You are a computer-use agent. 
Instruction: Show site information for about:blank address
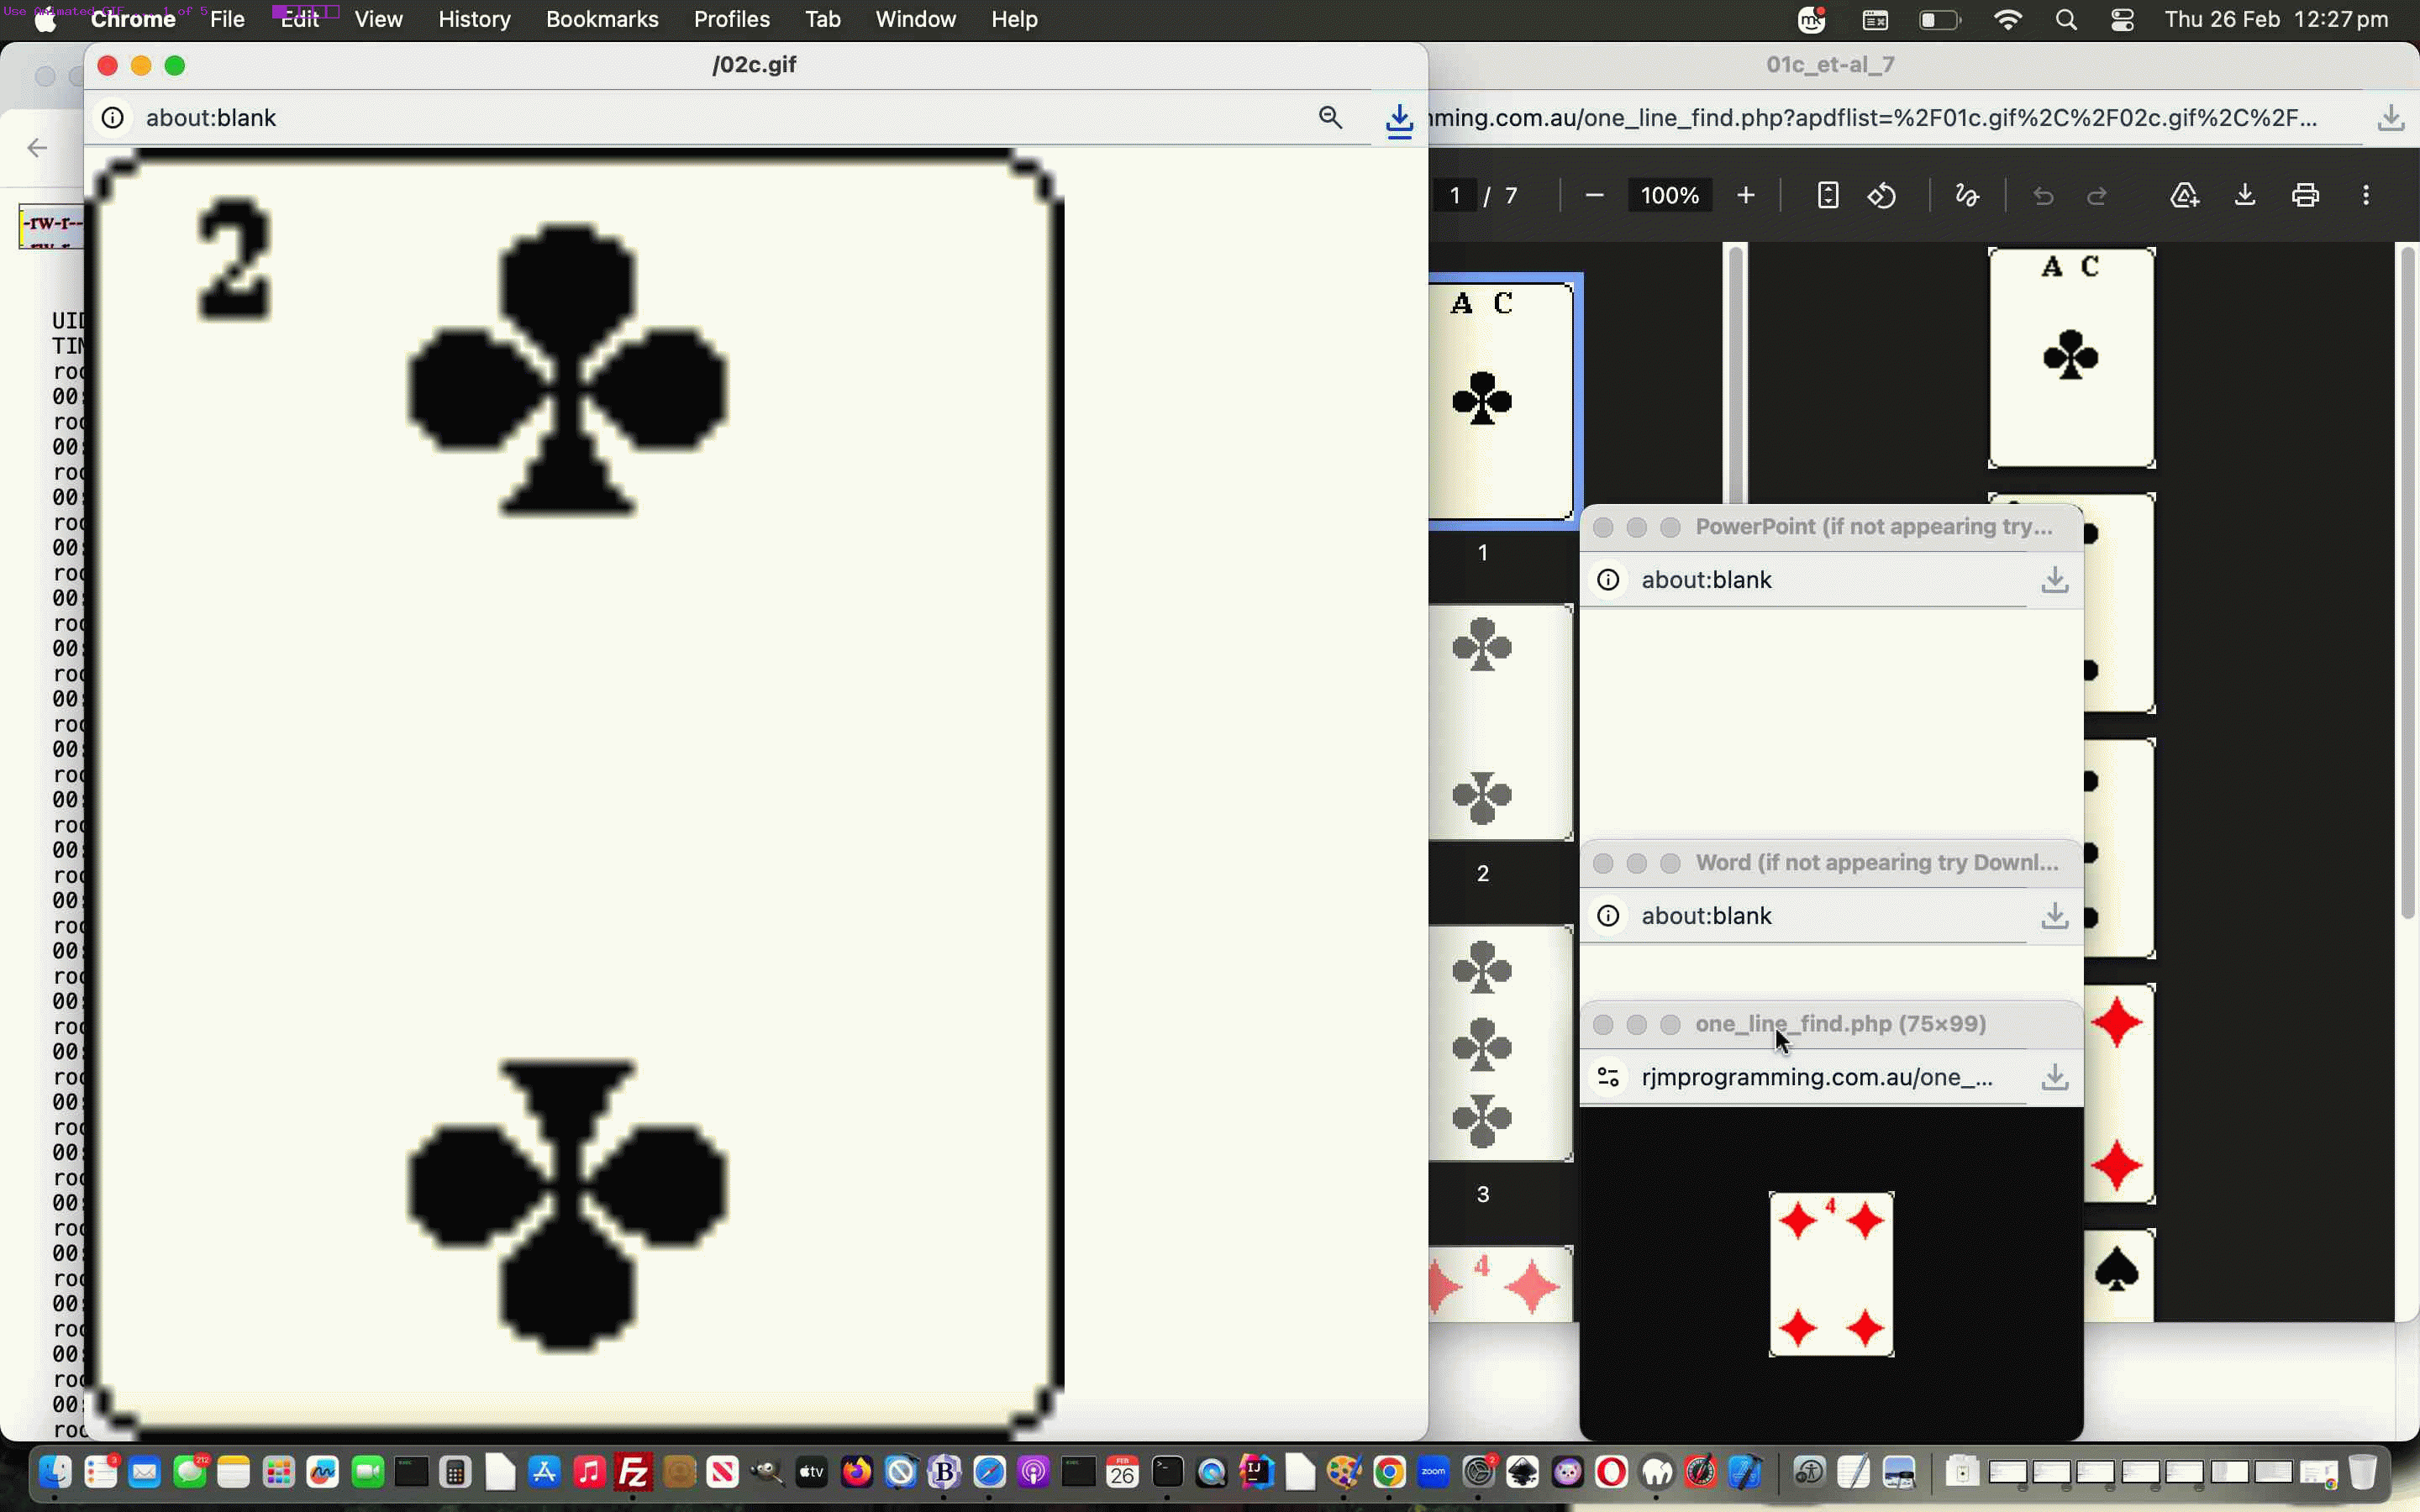(113, 118)
